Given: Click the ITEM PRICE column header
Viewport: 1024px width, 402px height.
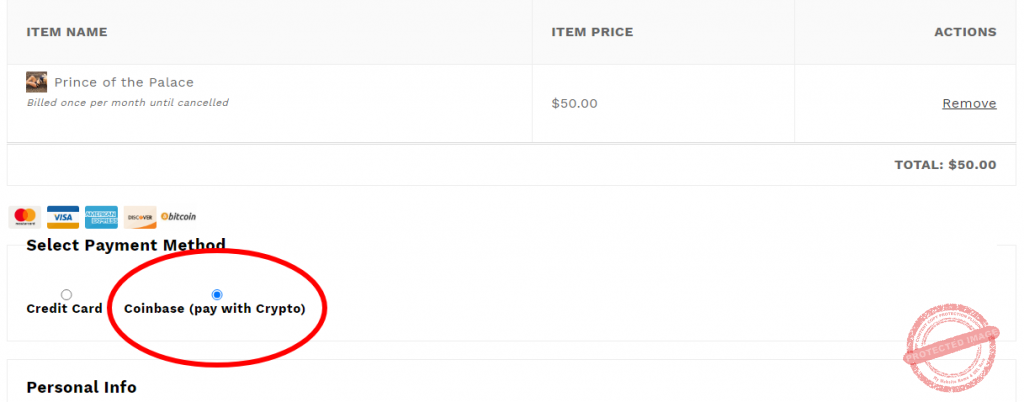Looking at the screenshot, I should [x=592, y=32].
